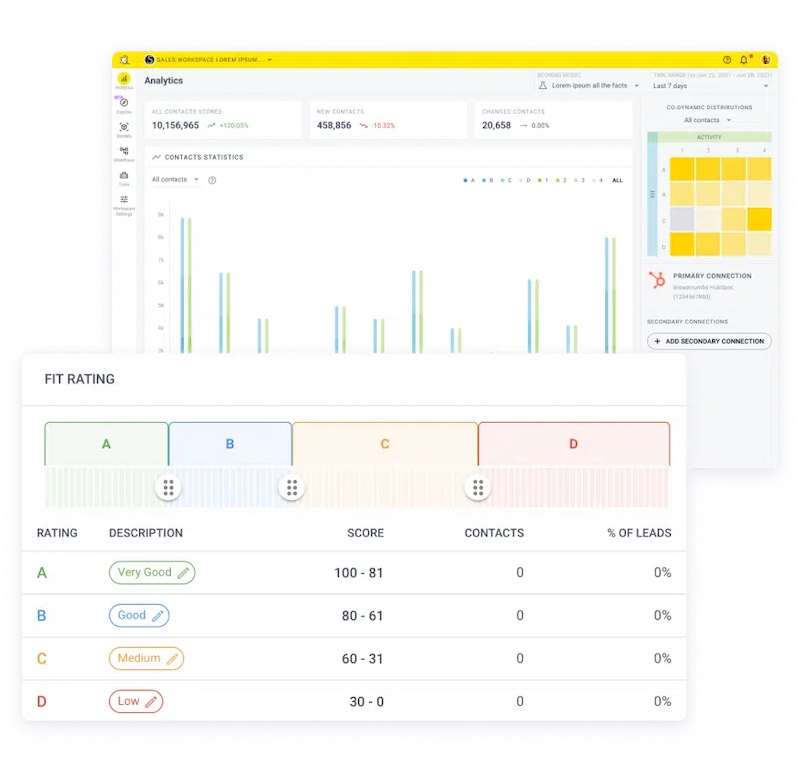Toggle series D in the chart legend
This screenshot has width=800, height=772.
(524, 180)
